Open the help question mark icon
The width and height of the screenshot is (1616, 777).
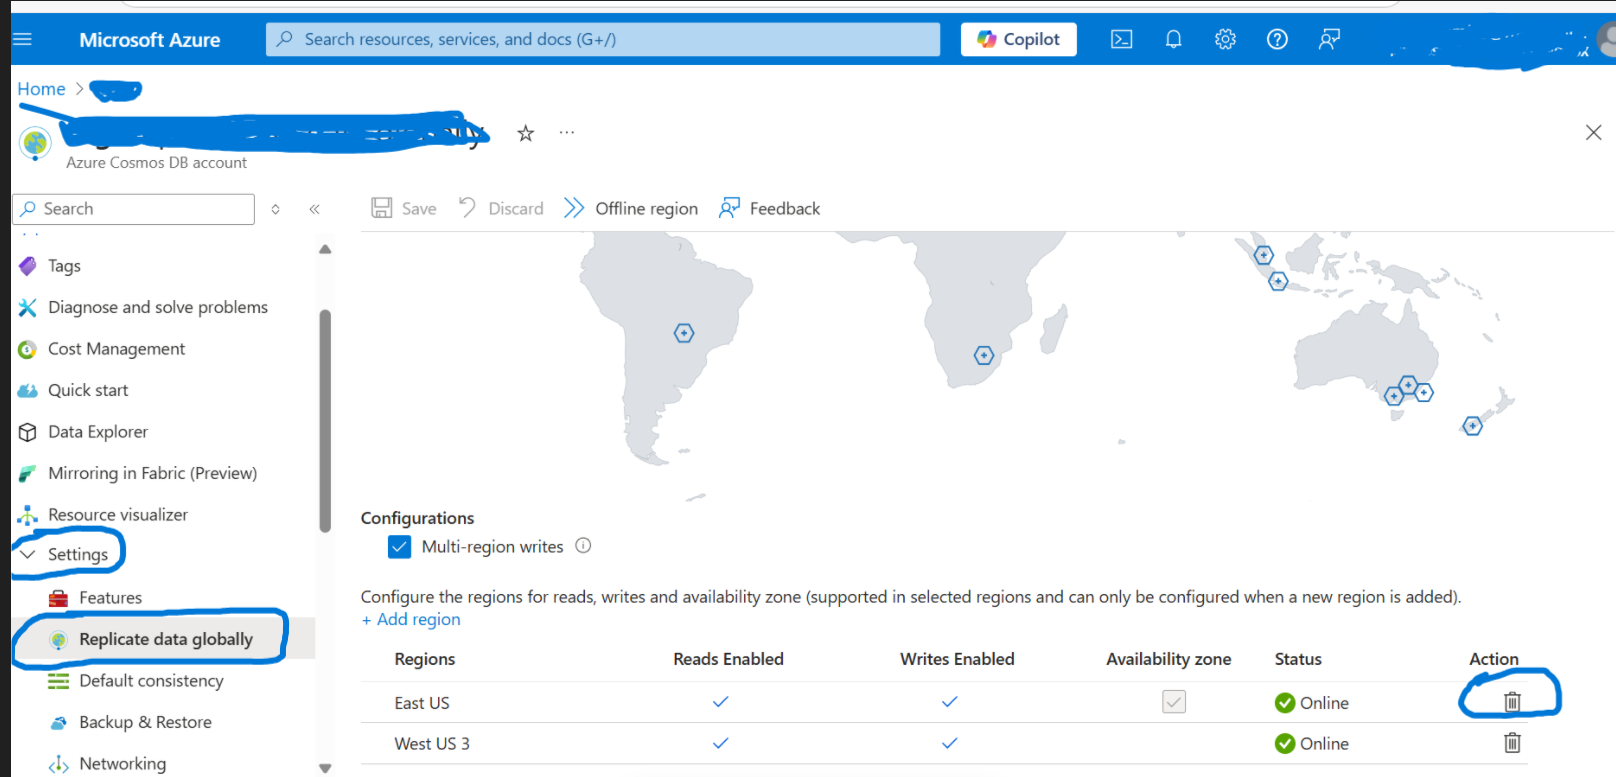[x=1277, y=39]
